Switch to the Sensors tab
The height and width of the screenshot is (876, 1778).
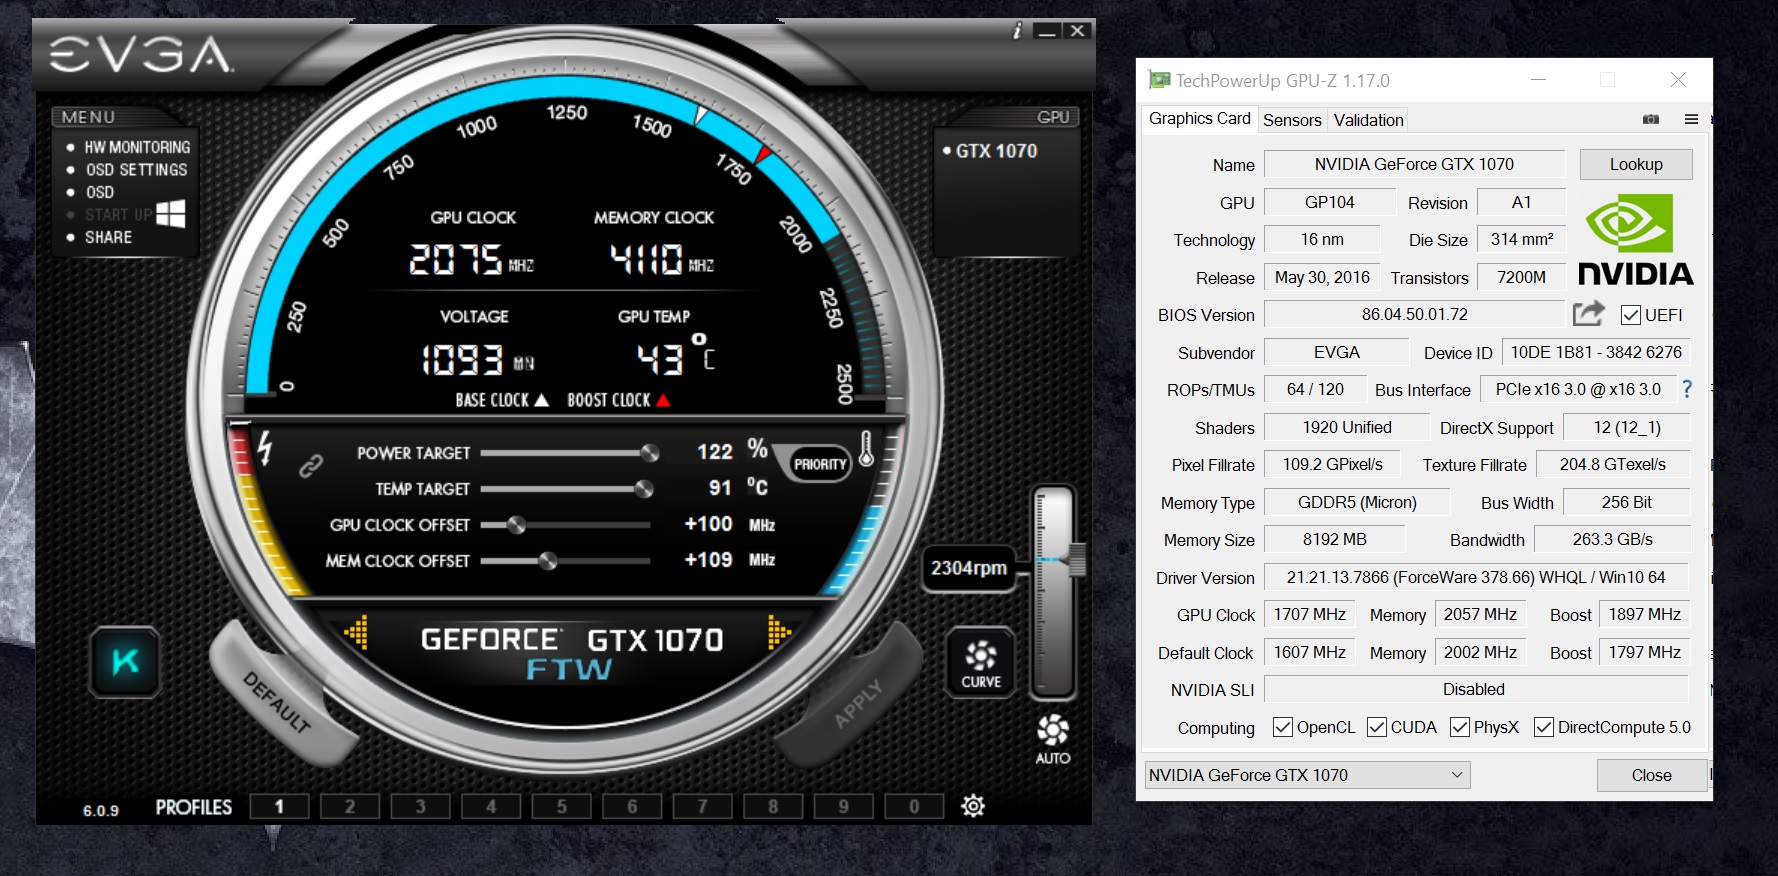click(x=1292, y=120)
